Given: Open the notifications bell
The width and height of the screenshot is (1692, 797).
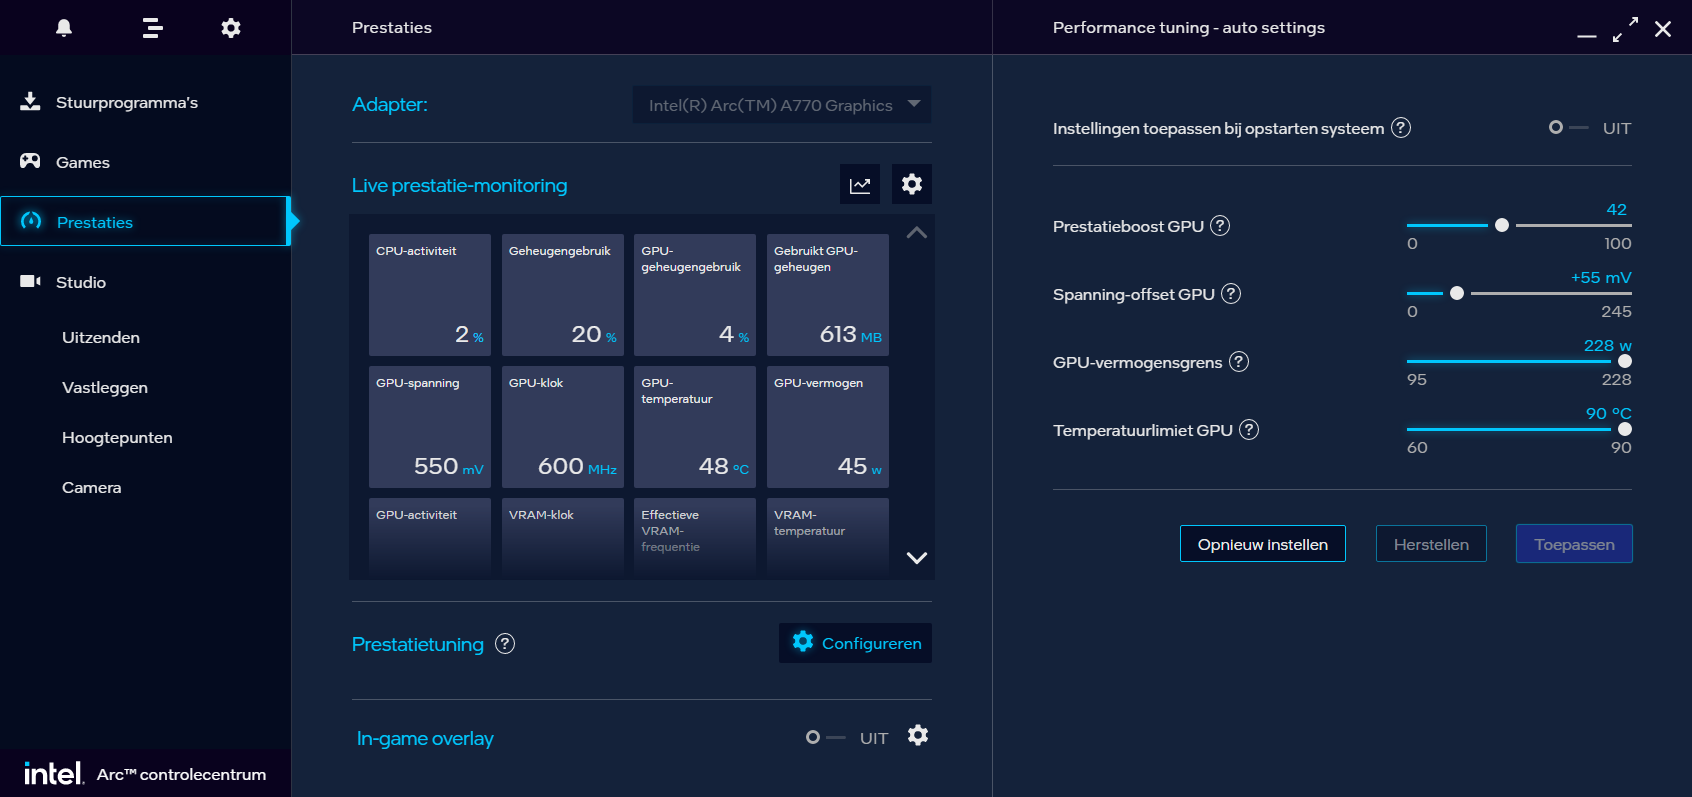Looking at the screenshot, I should (x=64, y=27).
